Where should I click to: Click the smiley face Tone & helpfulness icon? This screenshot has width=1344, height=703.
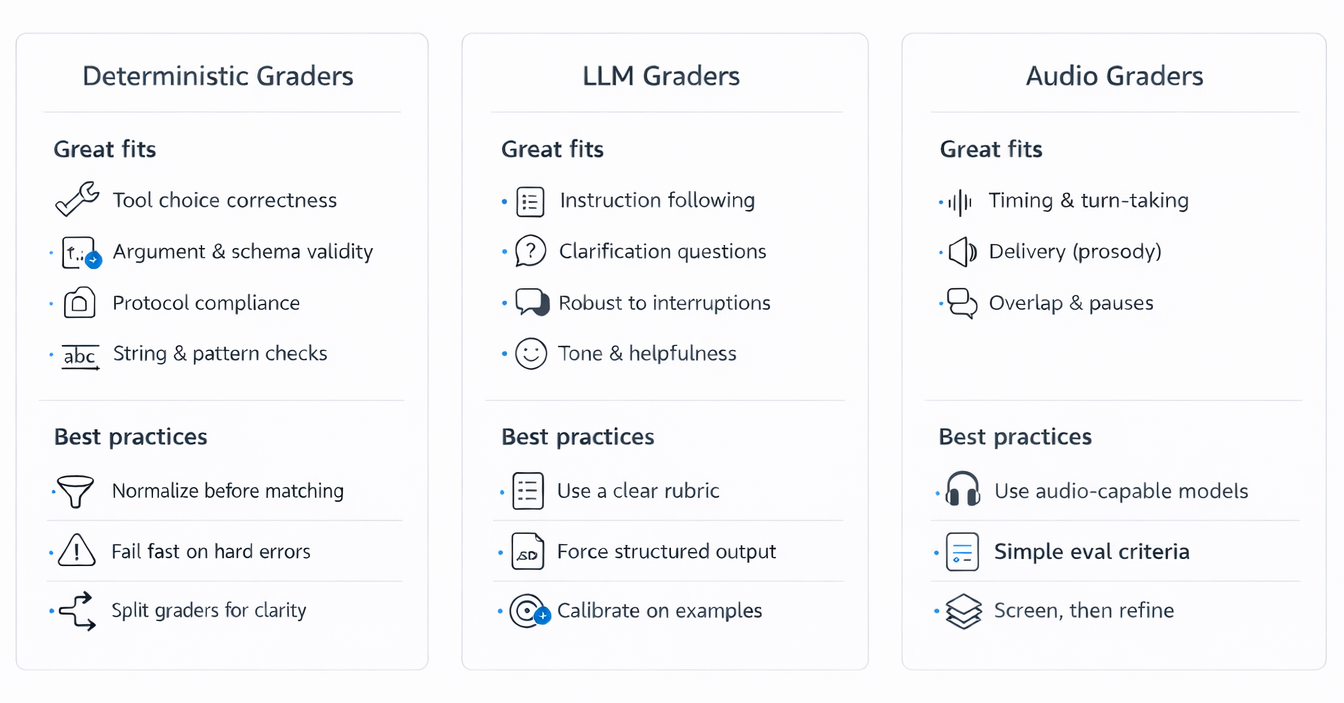tap(530, 354)
